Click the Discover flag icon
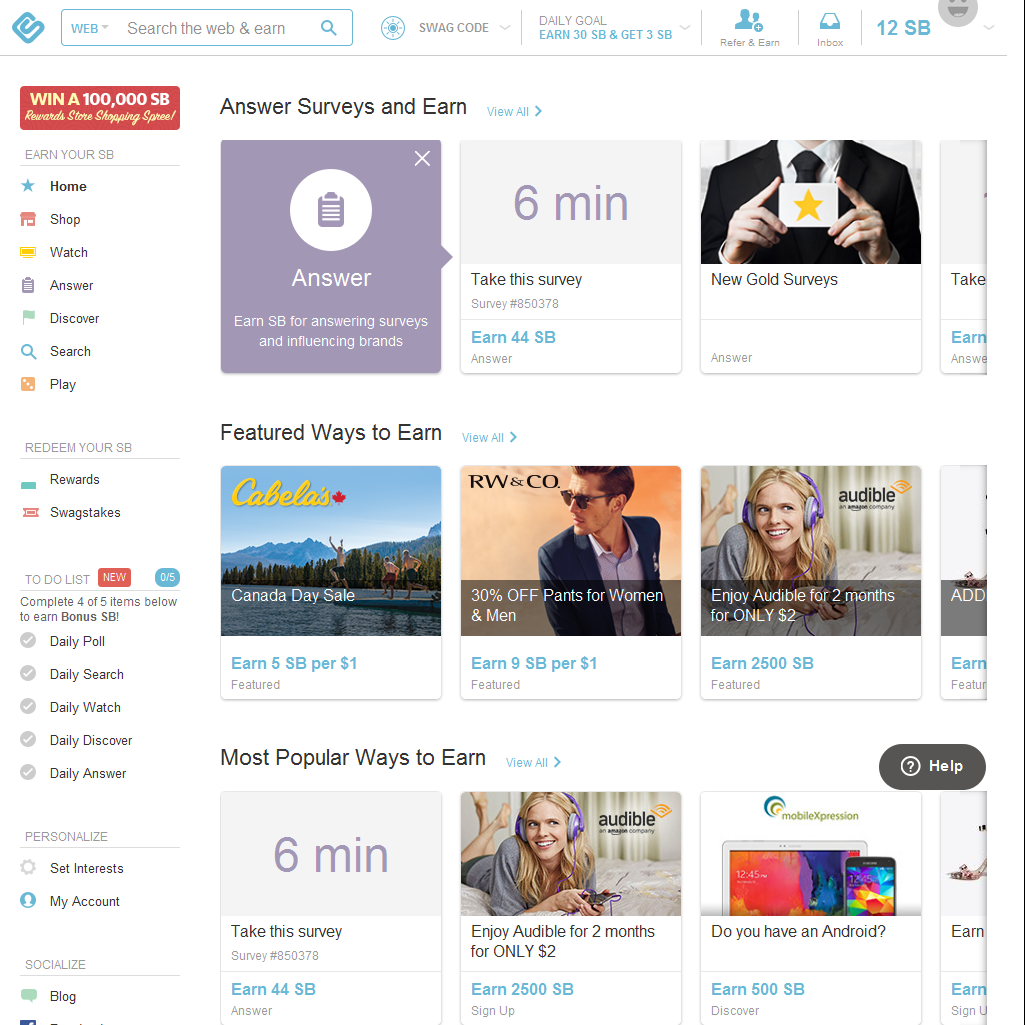This screenshot has height=1025, width=1025. [28, 318]
